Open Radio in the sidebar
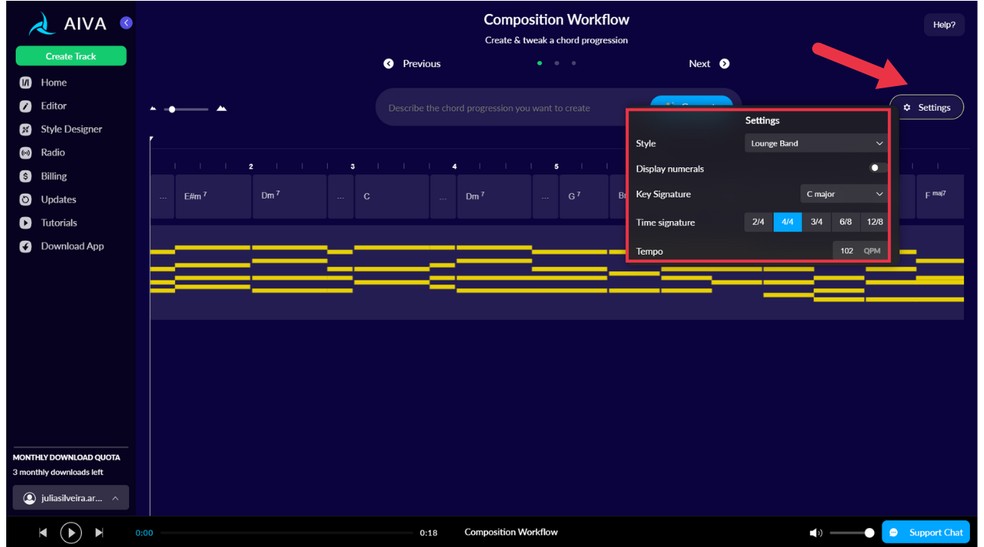984x547 pixels. (53, 152)
